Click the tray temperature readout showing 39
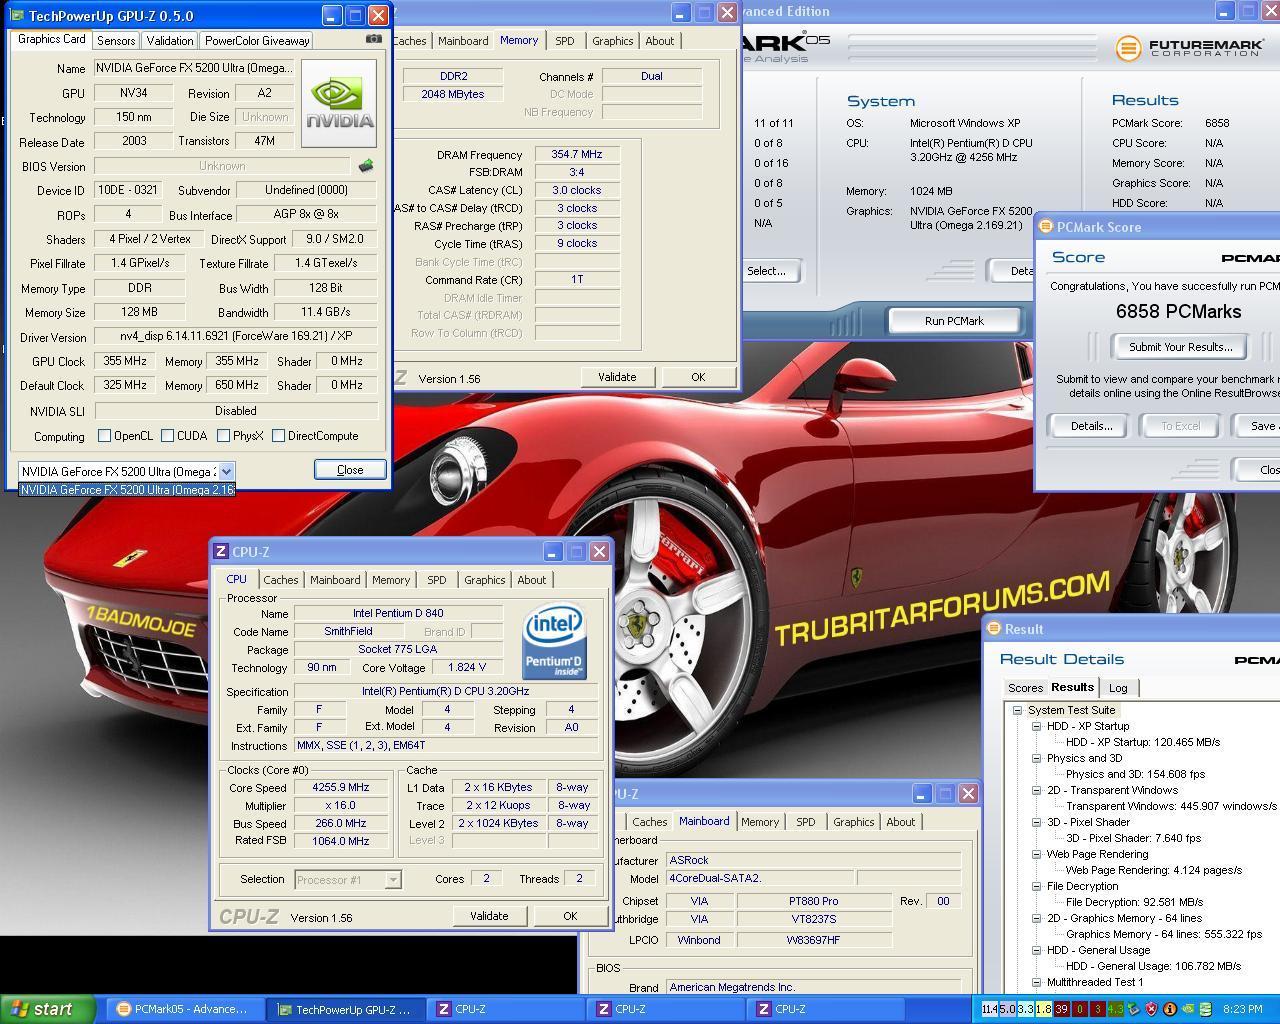1280x1024 pixels. click(x=1061, y=1009)
